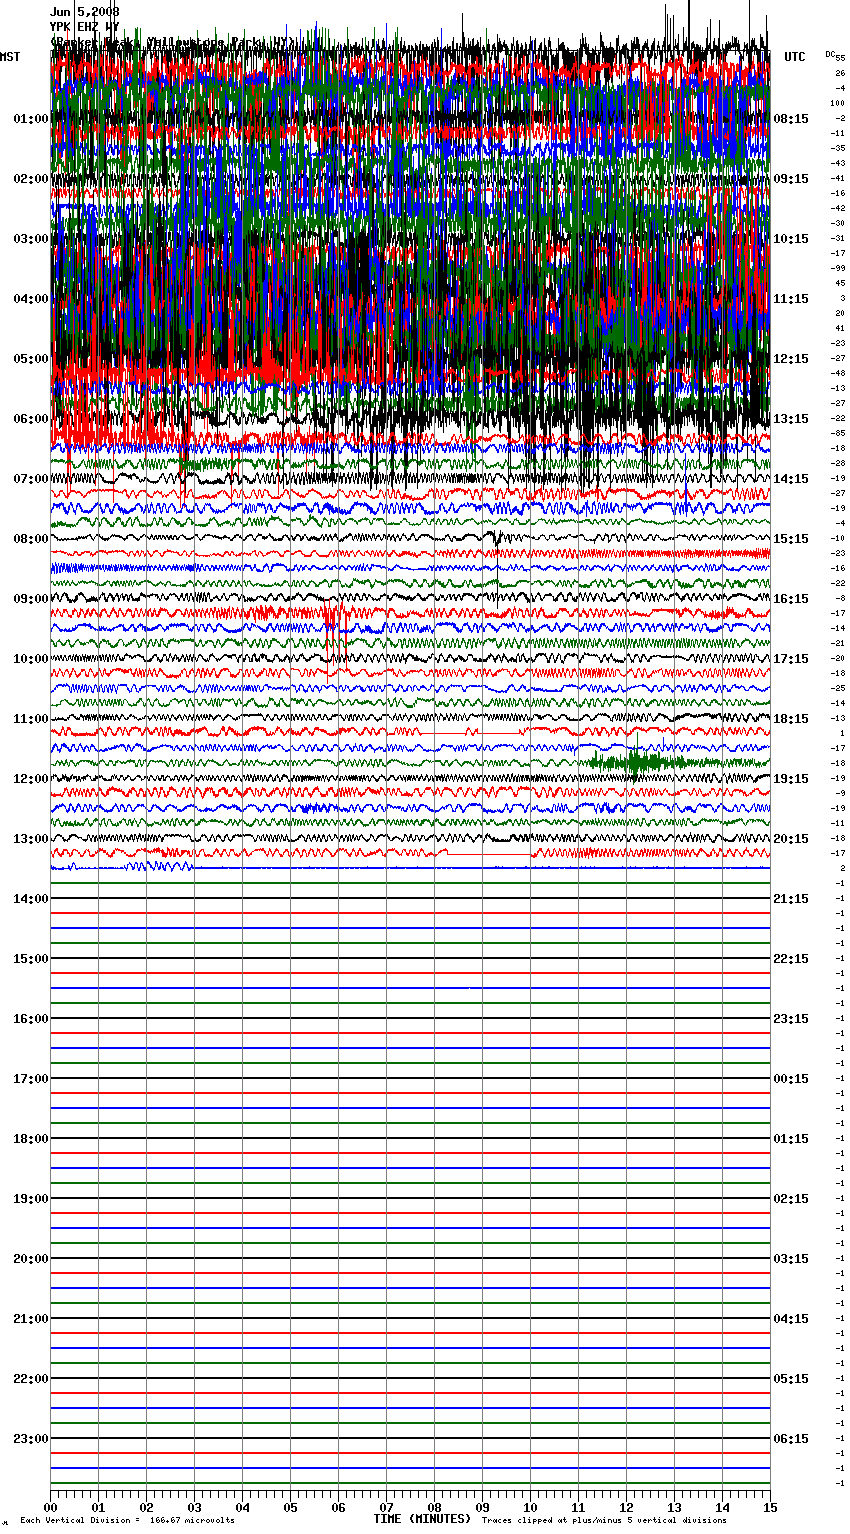Click 'Traces clipped at plus/minus 5 vertical divisions'
The width and height of the screenshot is (850, 1534).
pos(604,1520)
